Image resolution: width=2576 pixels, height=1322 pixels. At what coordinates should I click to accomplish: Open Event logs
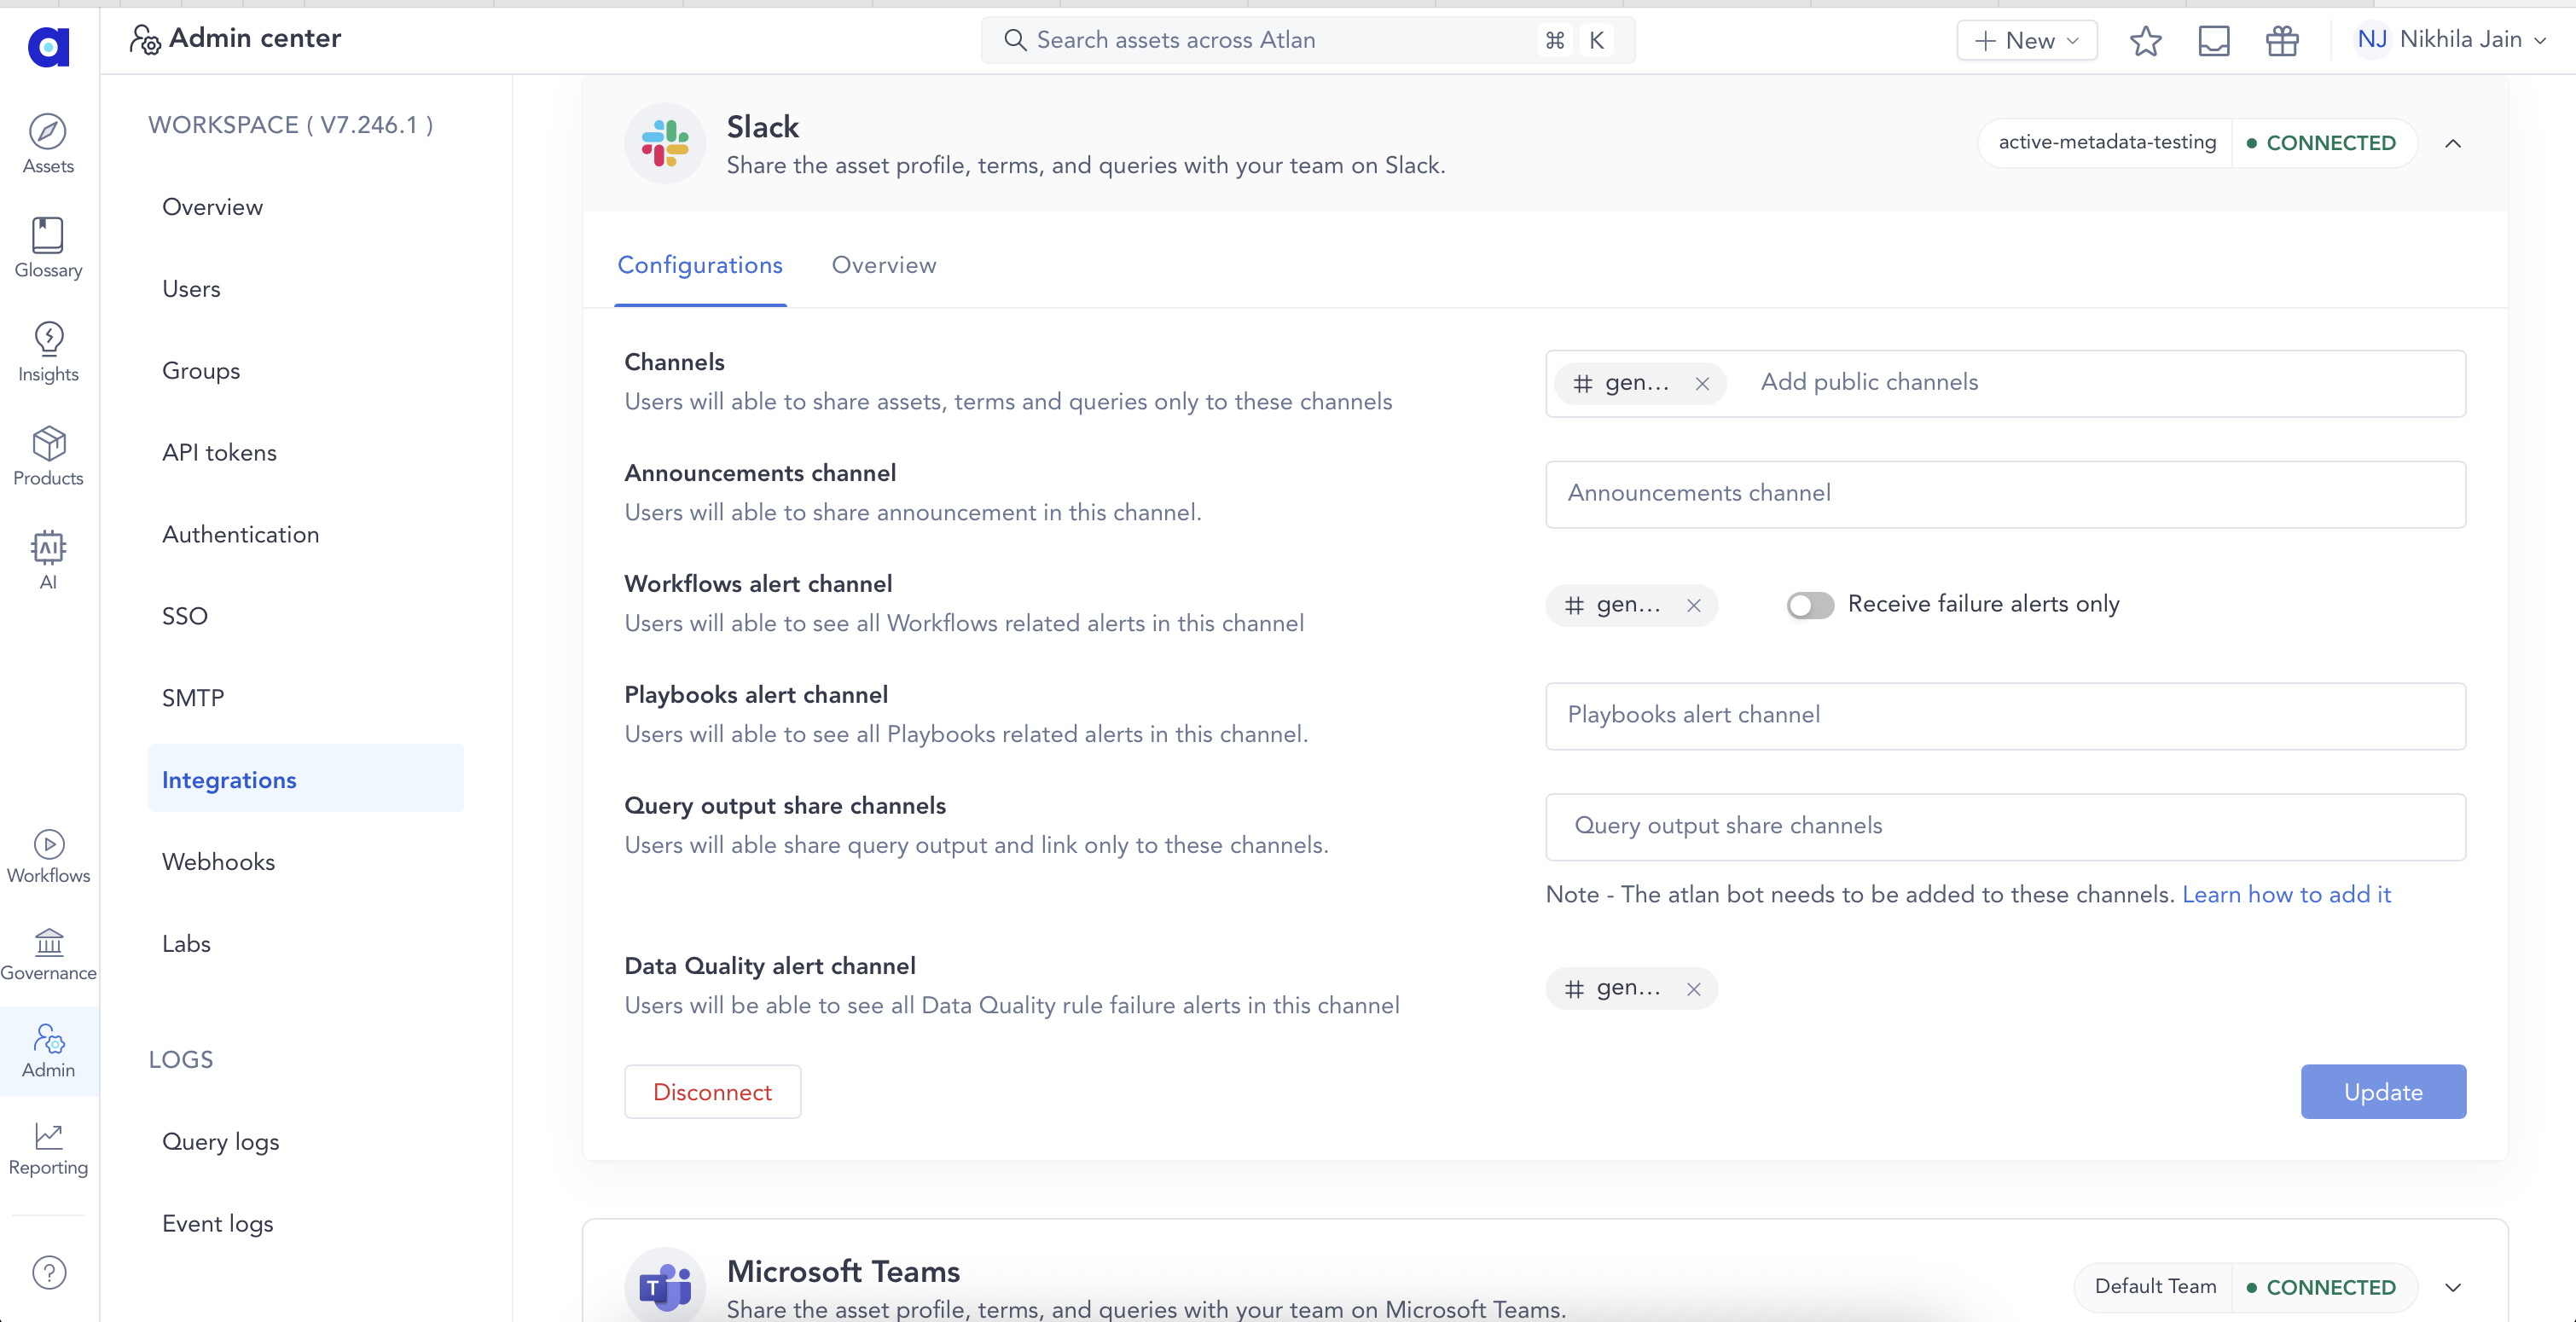[306, 1224]
